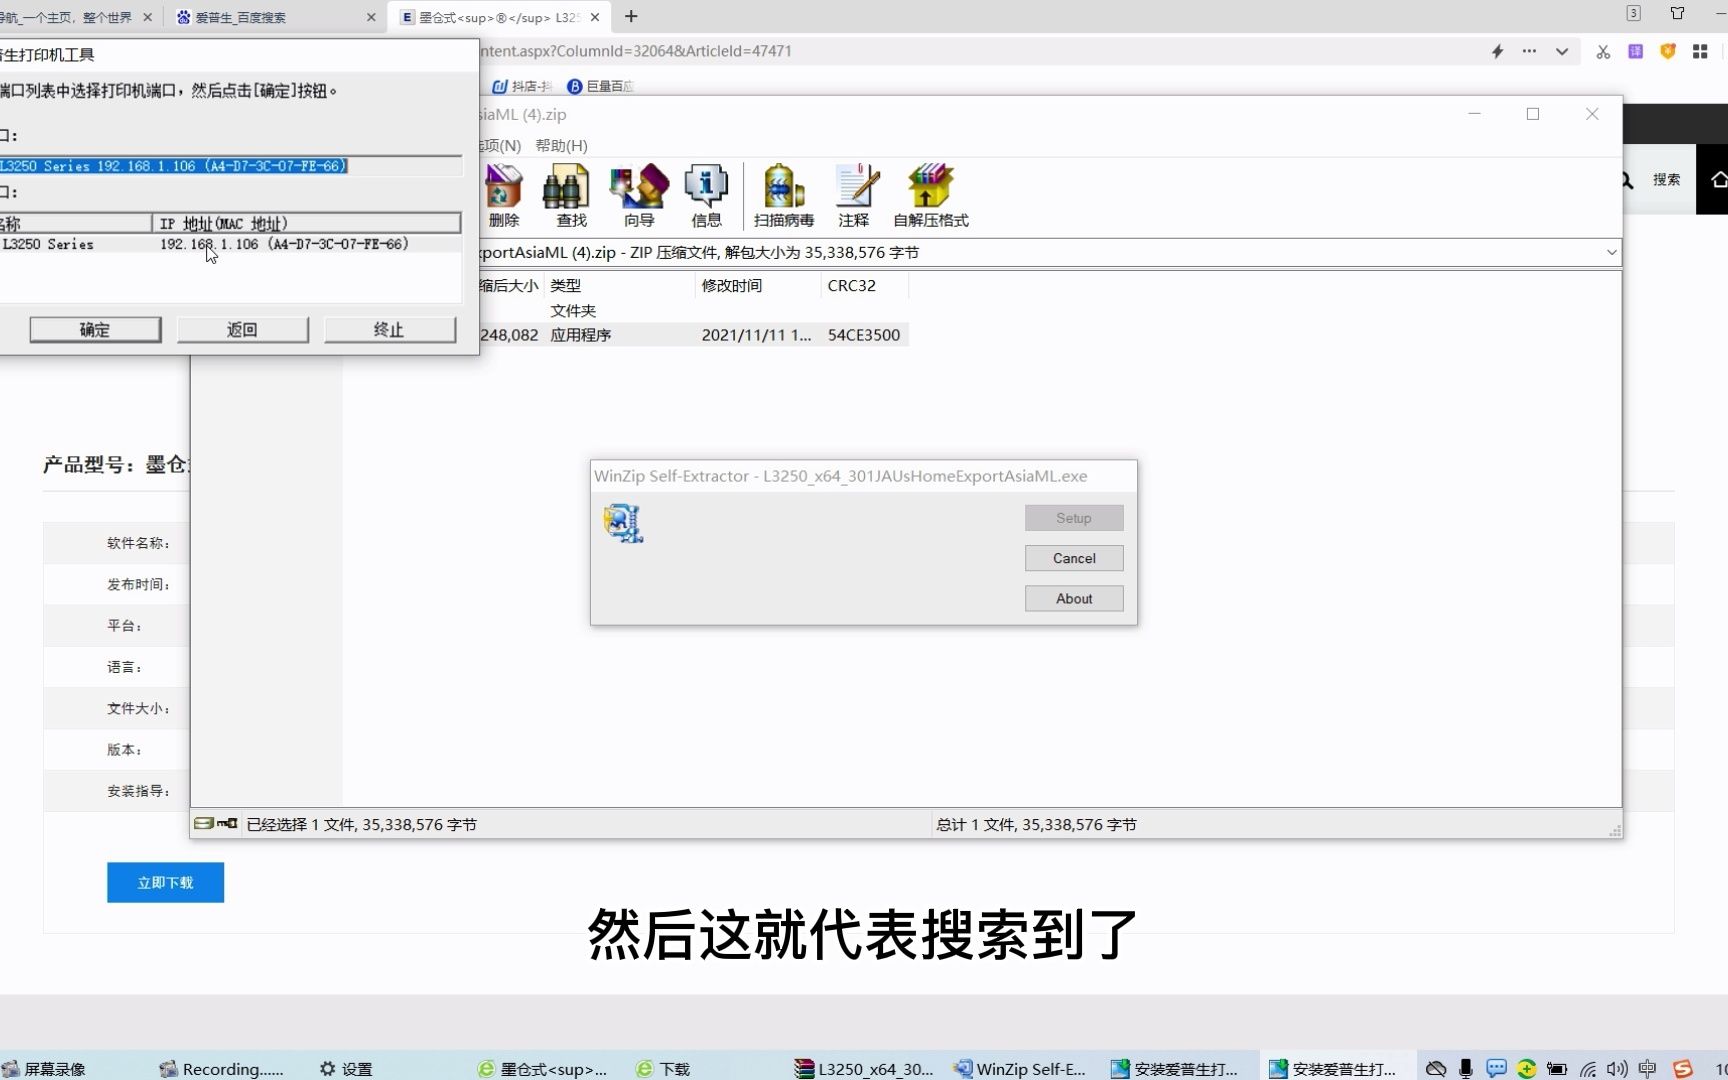1728x1080 pixels.
Task: Open 设置 taskbar item
Action: click(x=346, y=1069)
